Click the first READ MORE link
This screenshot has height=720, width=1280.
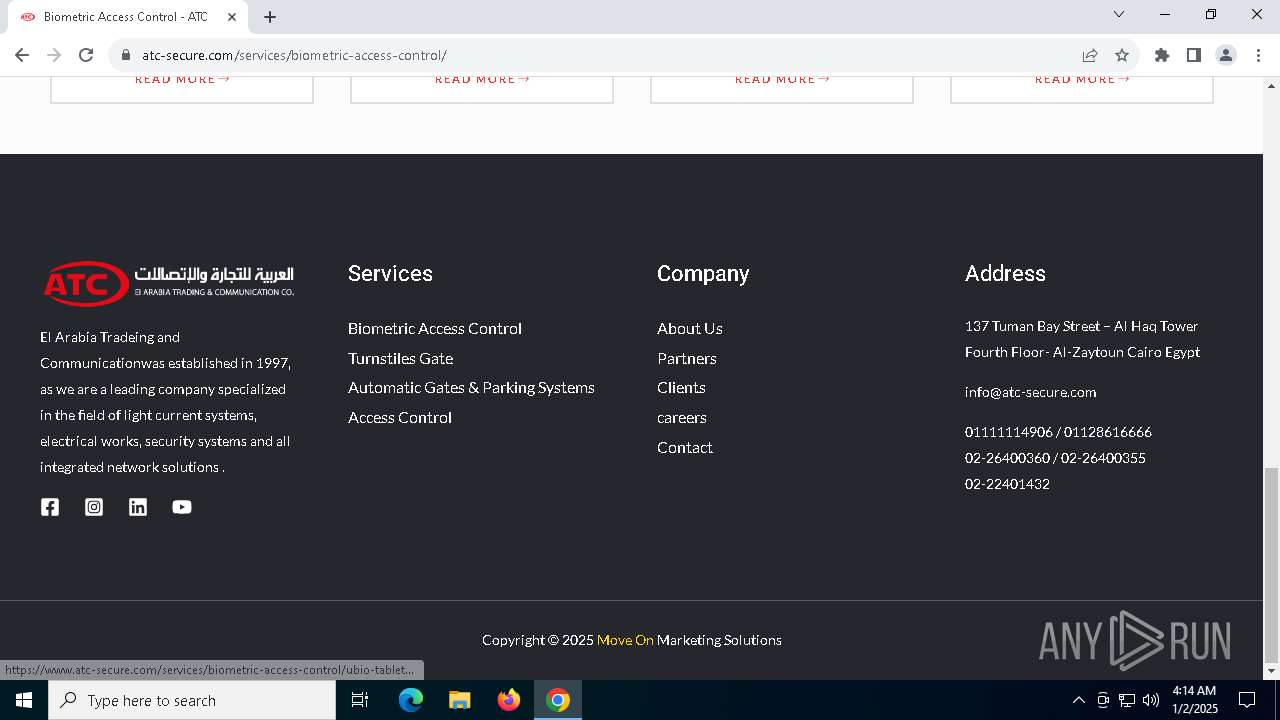182,79
